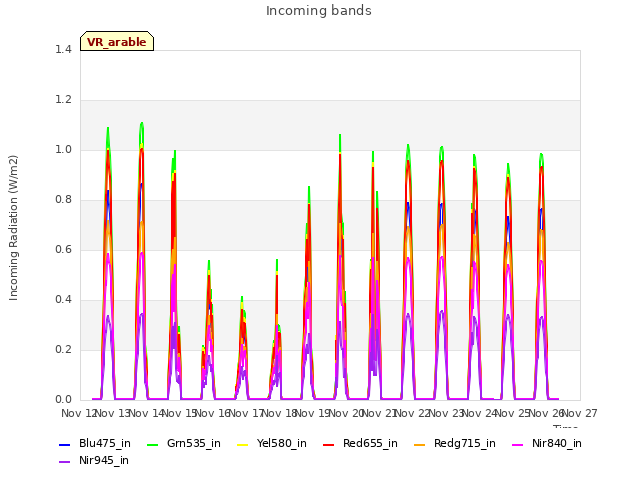Screen dimensions: 640x480
Task: Click the green Grn535_in legend swatch
Action: coord(152,444)
